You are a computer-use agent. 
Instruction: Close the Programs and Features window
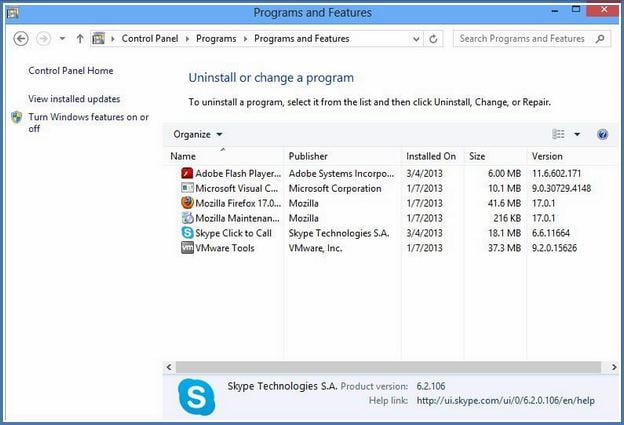click(x=604, y=10)
